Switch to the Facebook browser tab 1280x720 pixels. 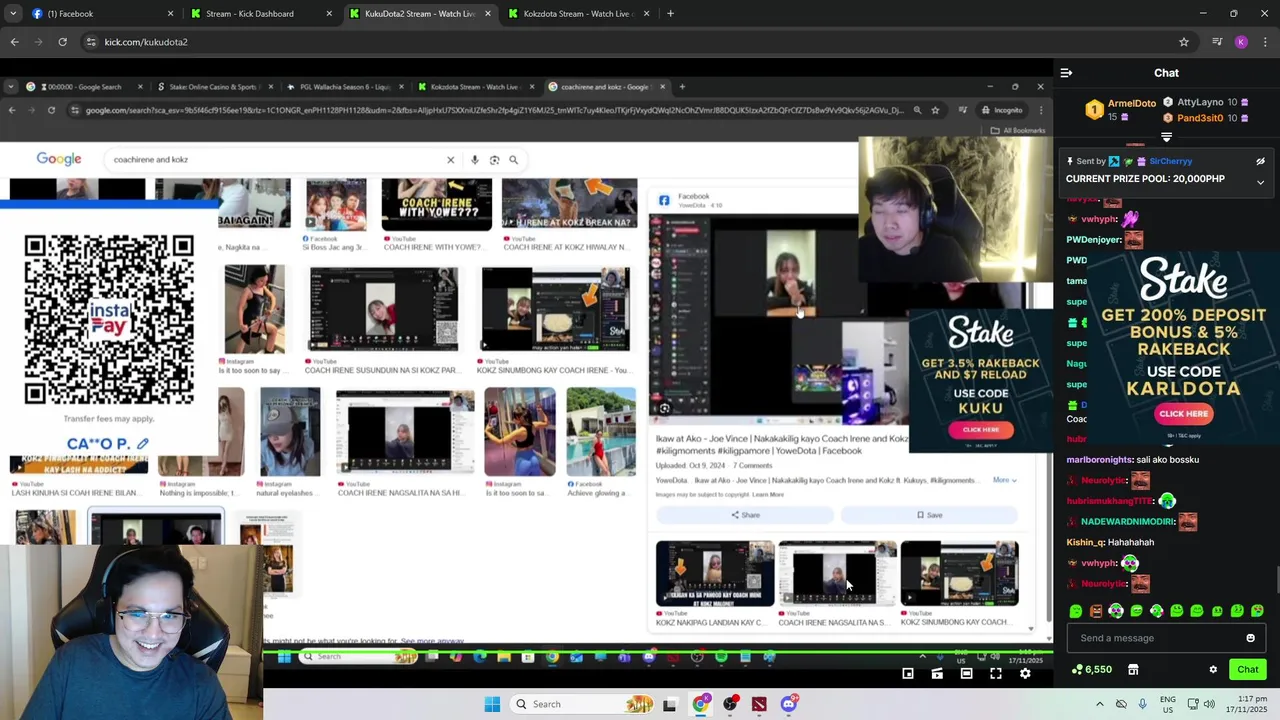[100, 14]
